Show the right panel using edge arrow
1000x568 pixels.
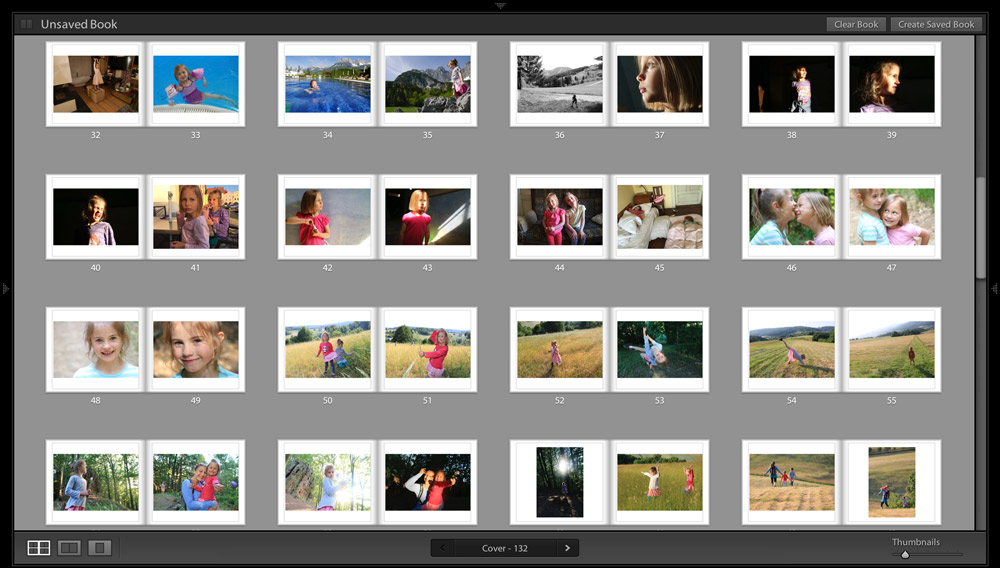994,289
